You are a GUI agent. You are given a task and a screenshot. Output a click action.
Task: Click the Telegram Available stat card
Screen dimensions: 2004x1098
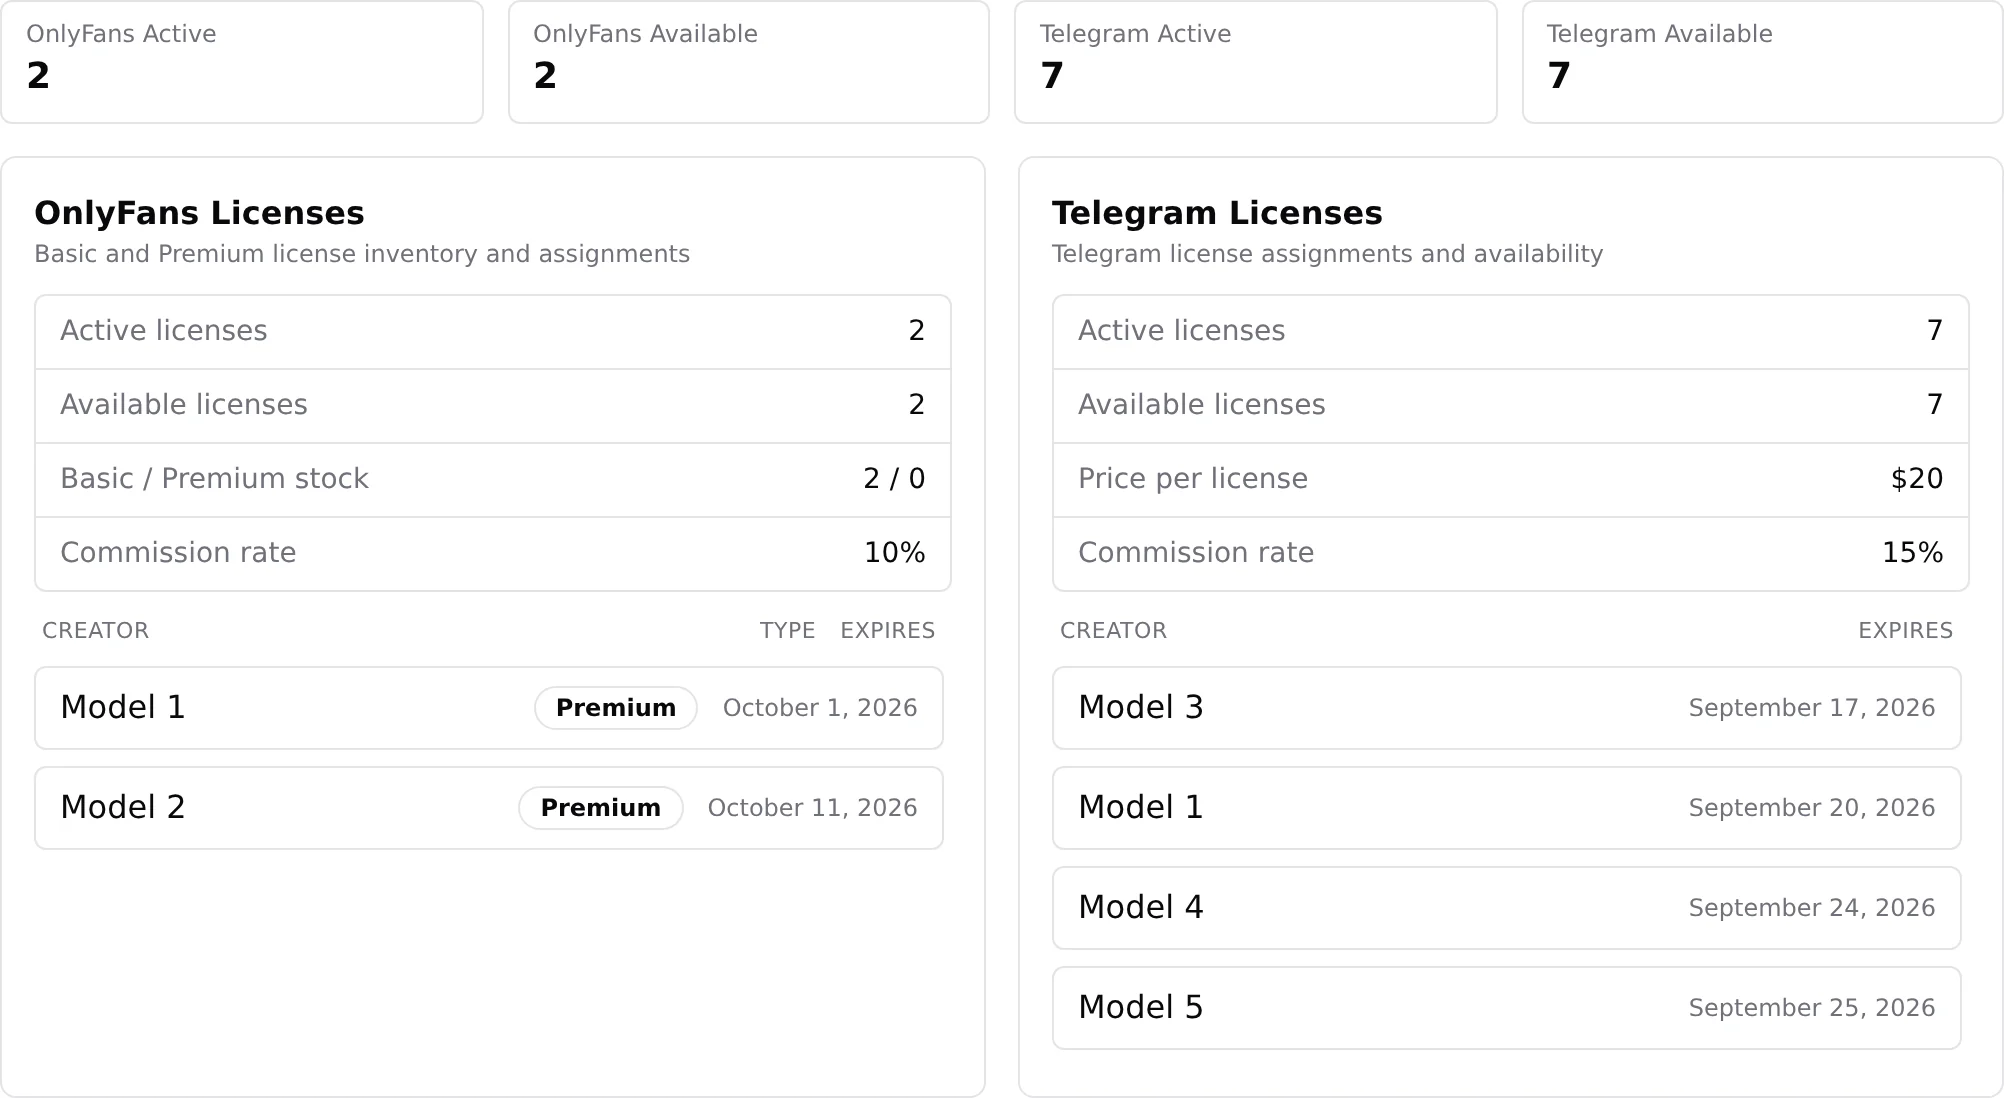[x=1763, y=62]
